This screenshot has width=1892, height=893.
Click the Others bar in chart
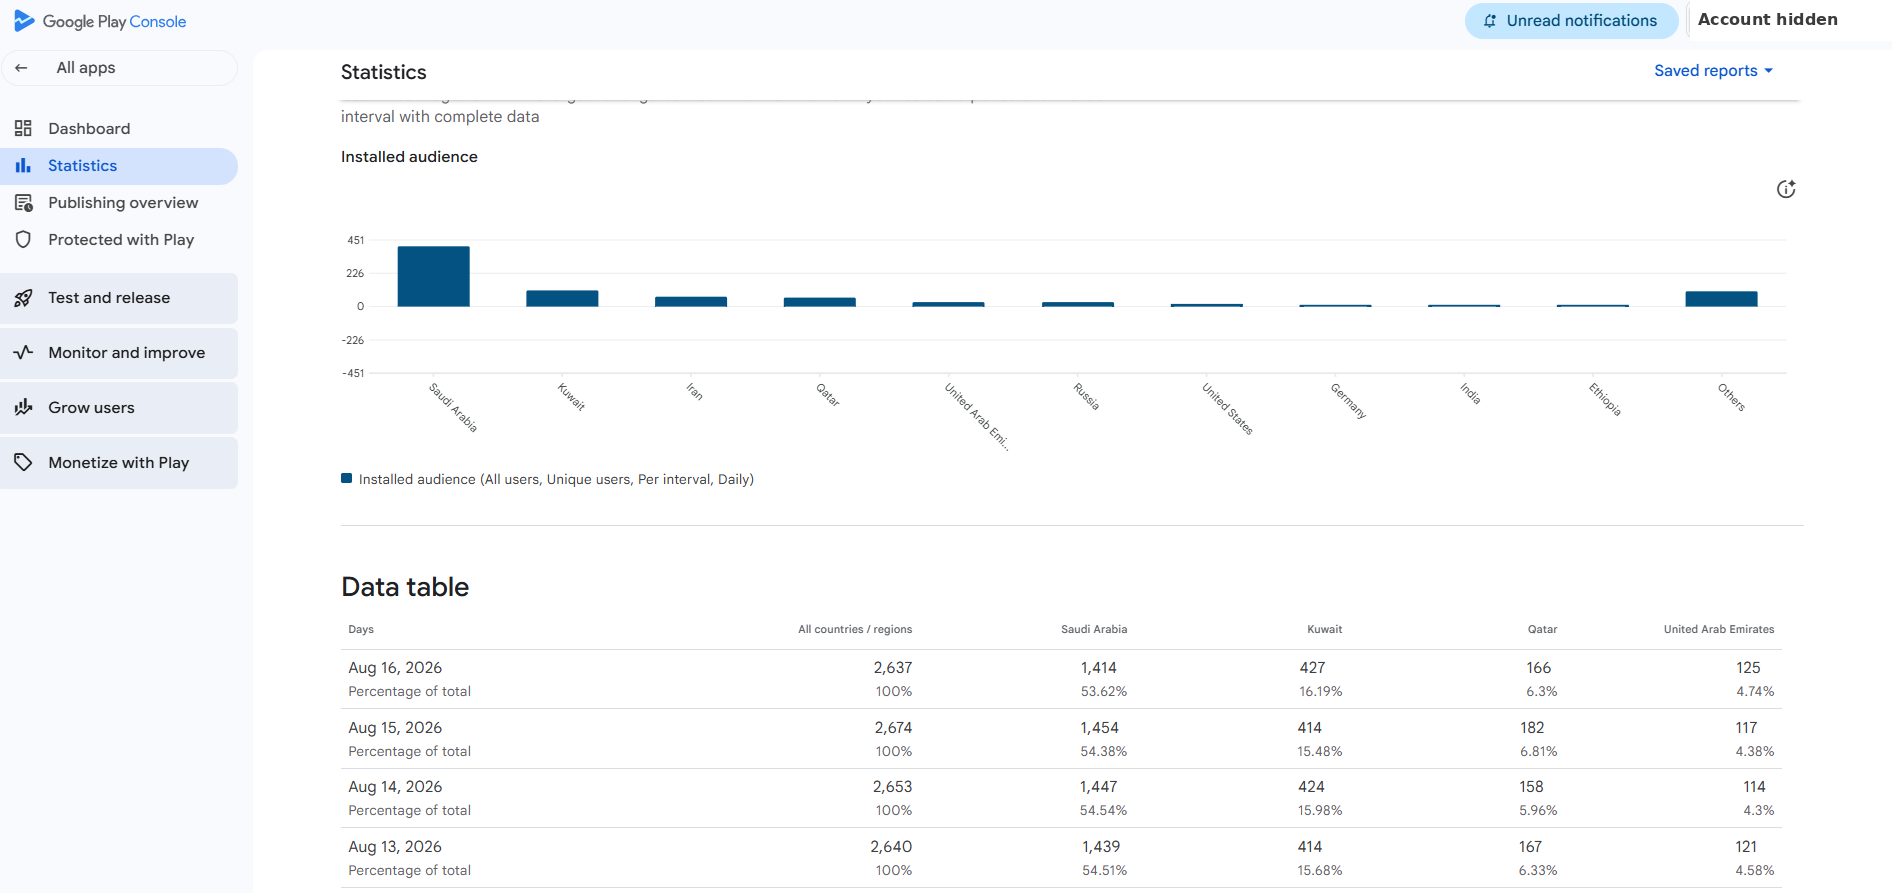1721,299
